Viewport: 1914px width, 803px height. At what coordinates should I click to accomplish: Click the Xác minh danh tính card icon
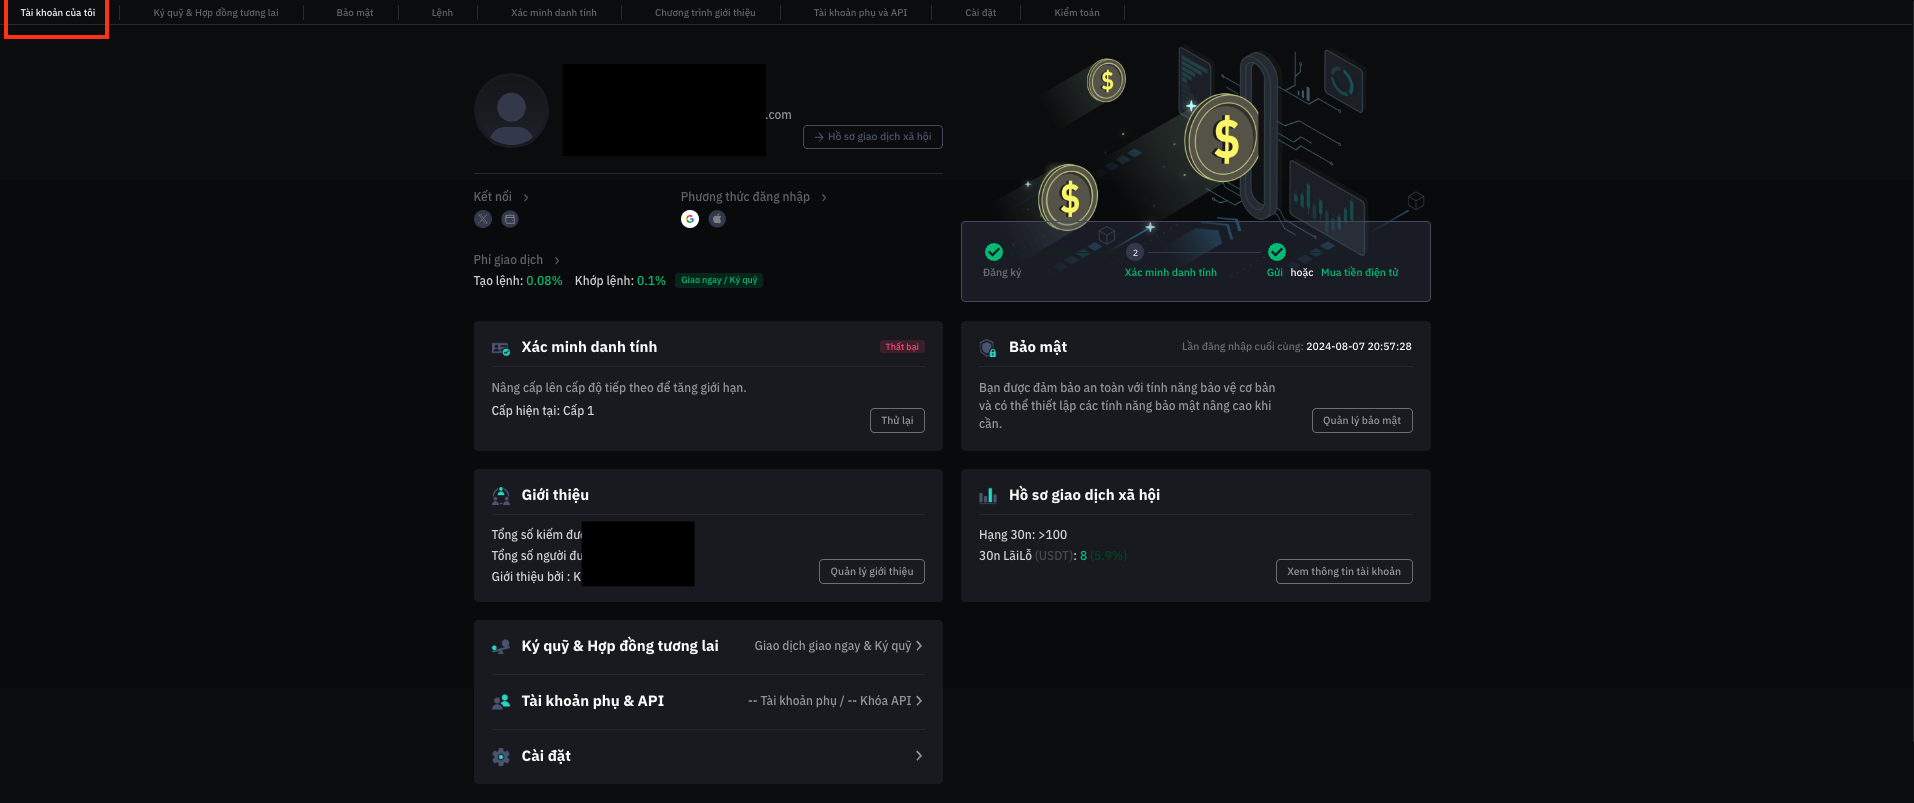(x=501, y=348)
